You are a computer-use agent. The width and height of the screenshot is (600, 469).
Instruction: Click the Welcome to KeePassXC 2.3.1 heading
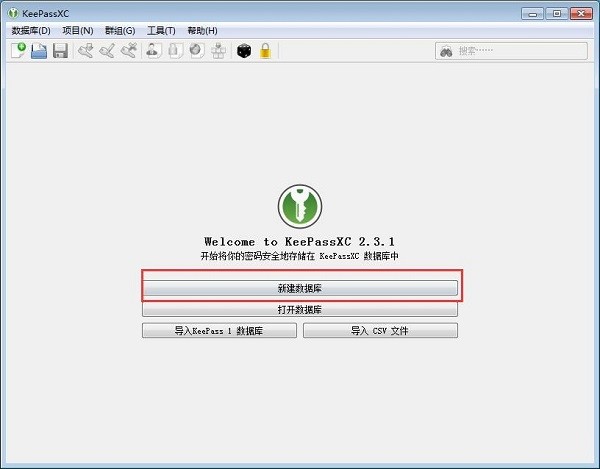tap(300, 242)
